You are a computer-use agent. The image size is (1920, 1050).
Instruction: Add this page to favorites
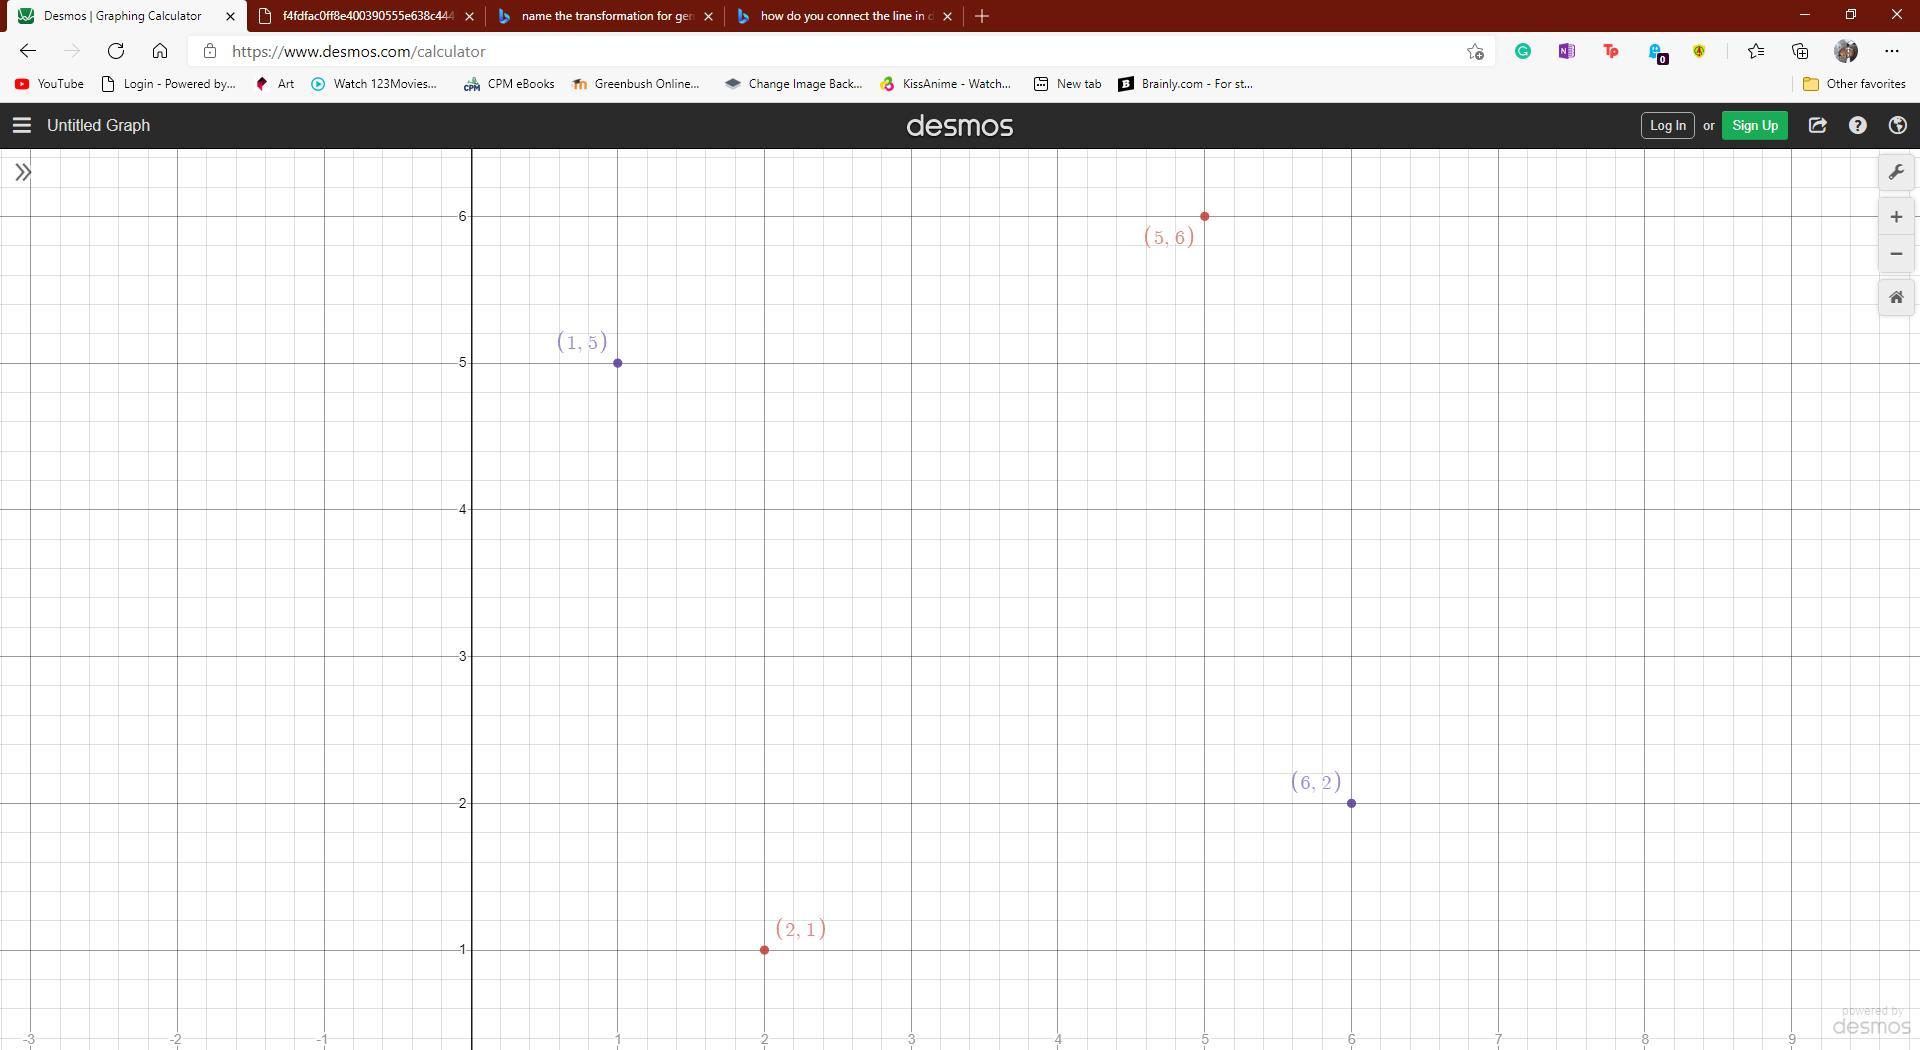1475,51
